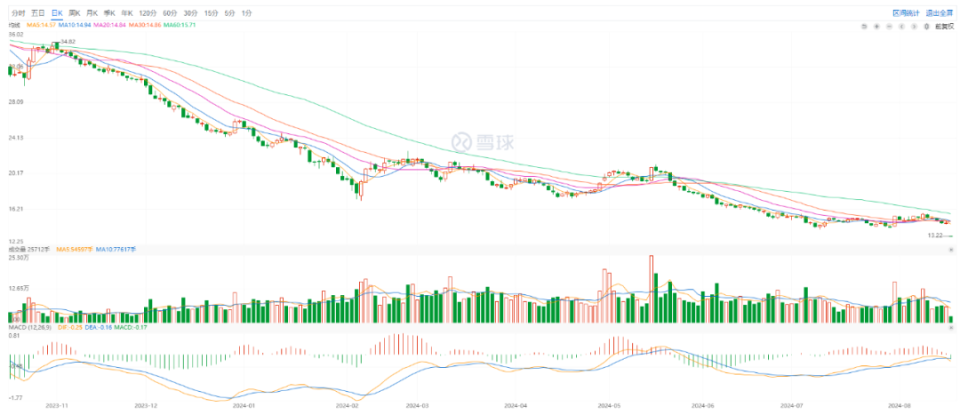Click the chart settings icon beside 前复权
Screen dimensions: 960x415
926,26
